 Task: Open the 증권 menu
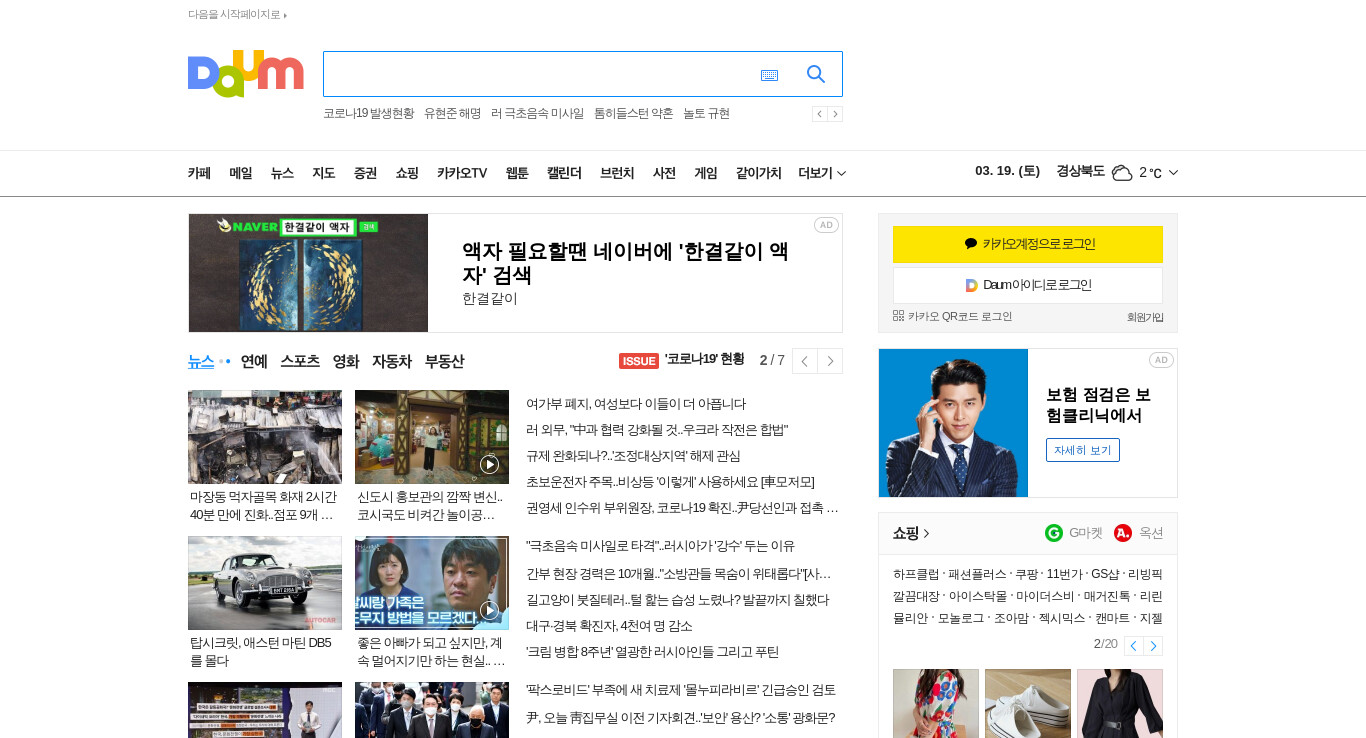tap(365, 173)
